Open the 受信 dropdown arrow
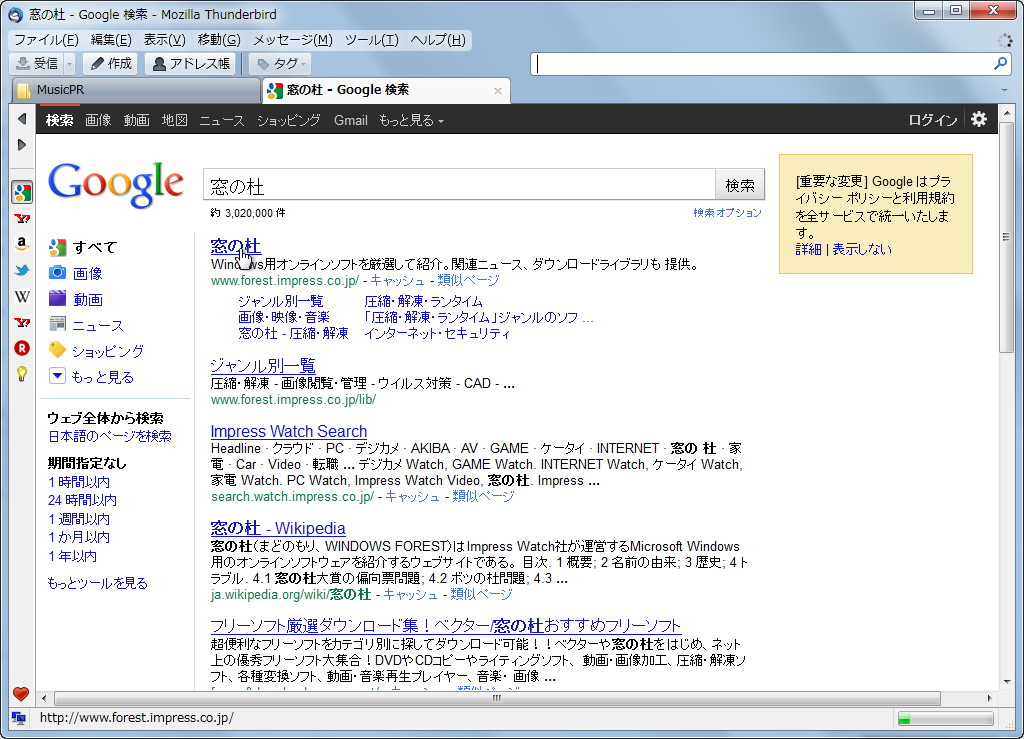 (69, 63)
